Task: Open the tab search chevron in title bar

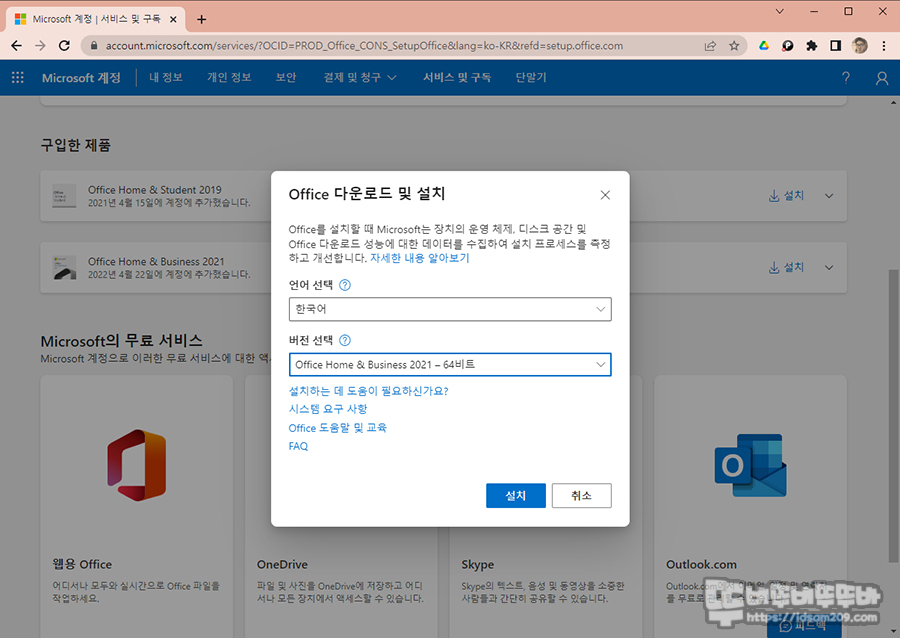Action: coord(779,11)
